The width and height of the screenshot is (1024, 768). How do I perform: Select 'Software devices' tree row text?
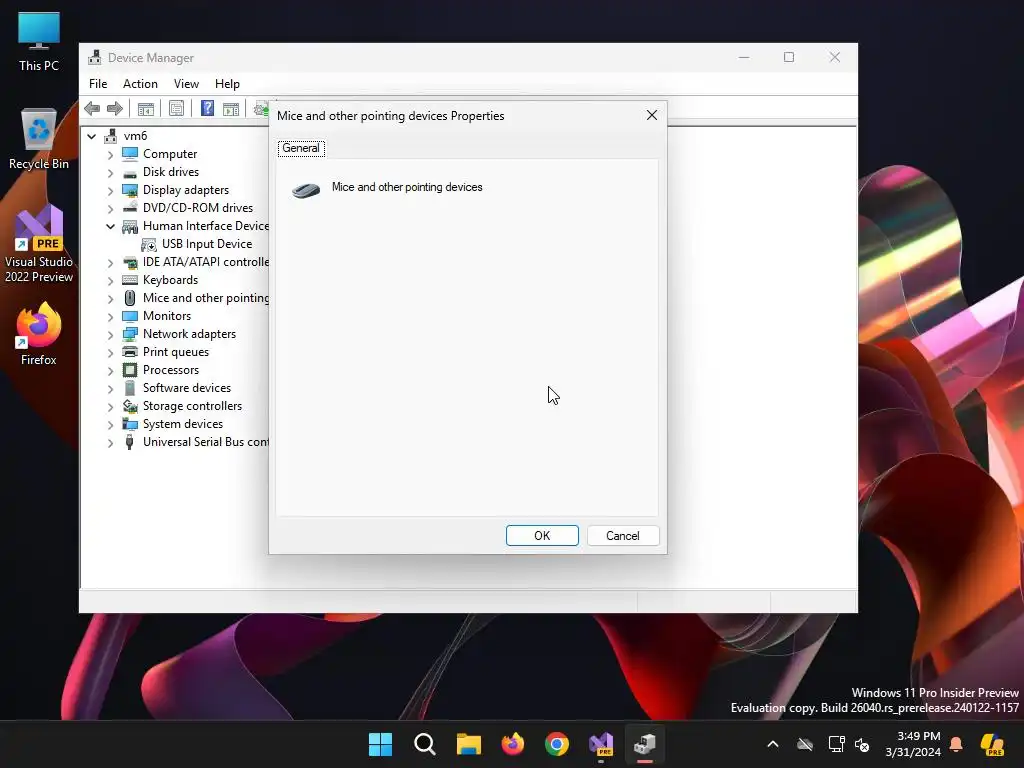pos(187,388)
